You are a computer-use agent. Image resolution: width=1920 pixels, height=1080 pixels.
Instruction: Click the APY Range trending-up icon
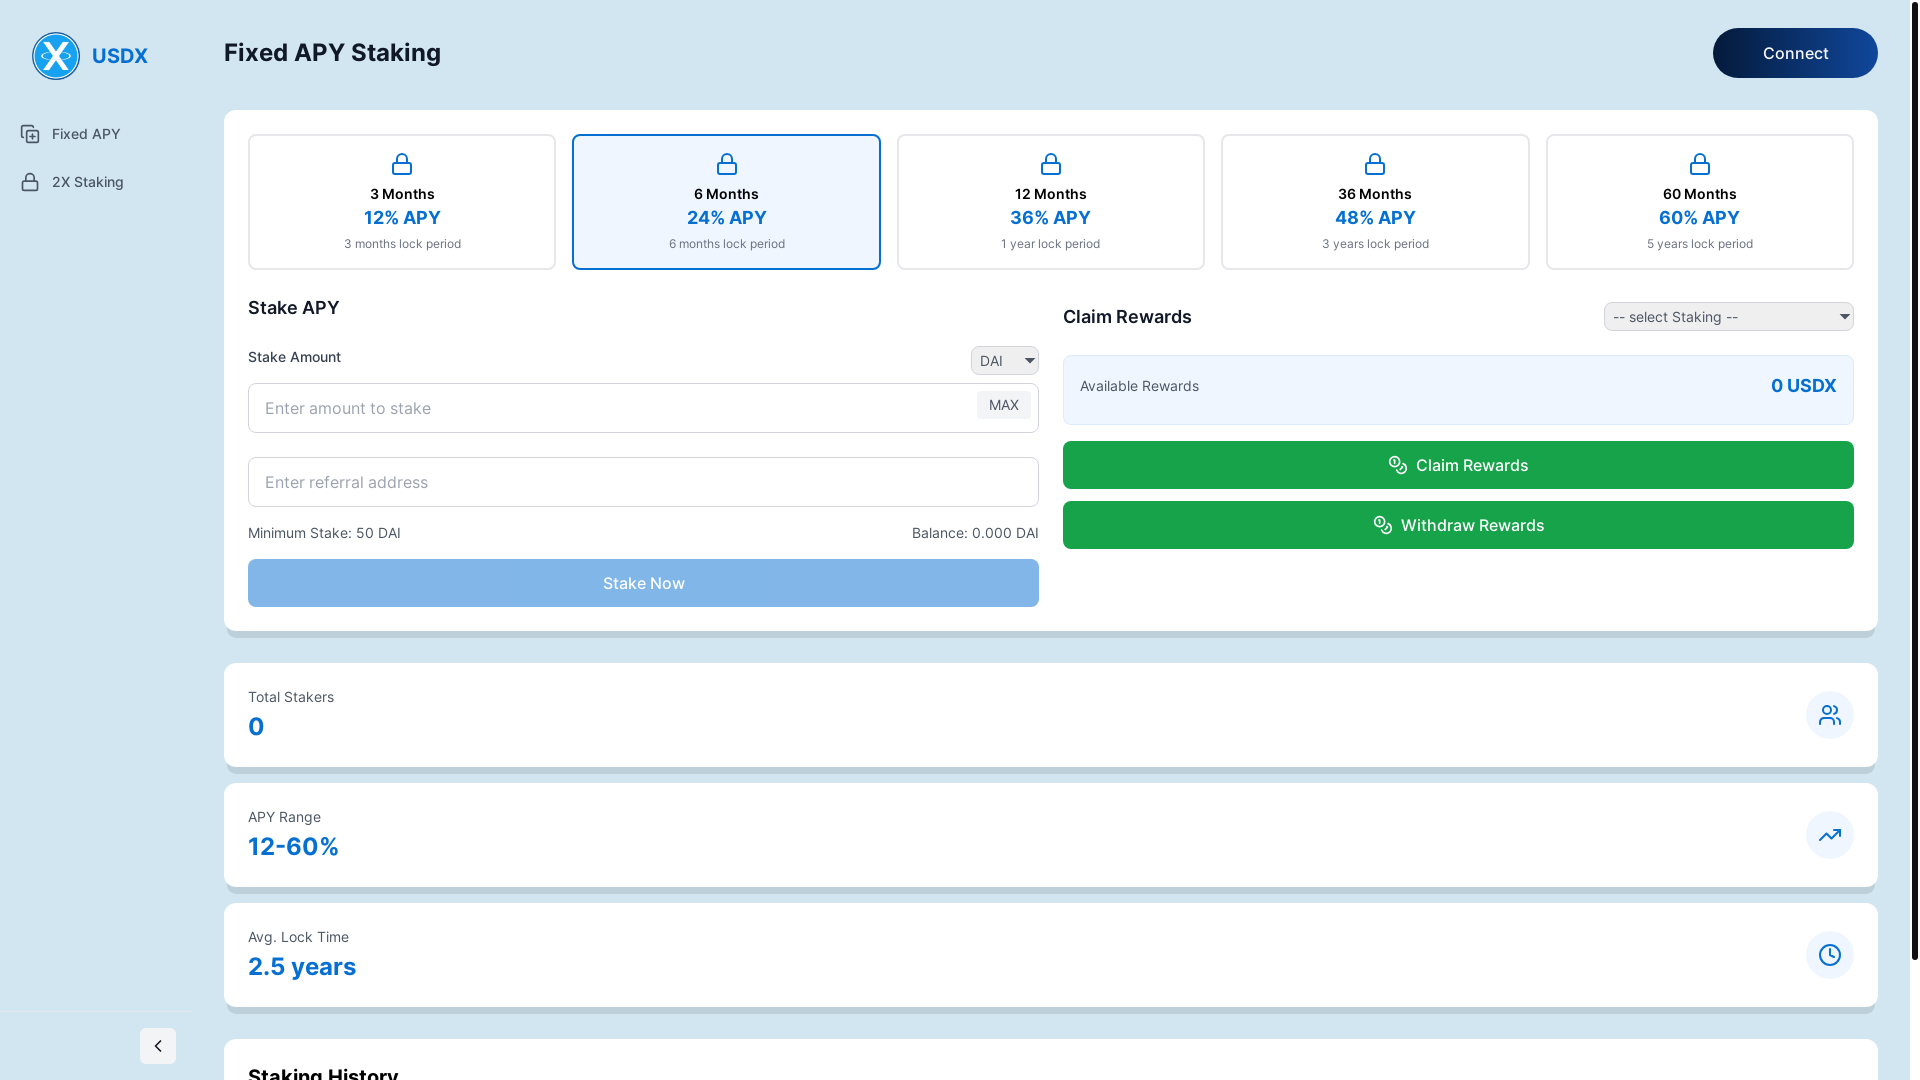click(x=1830, y=835)
